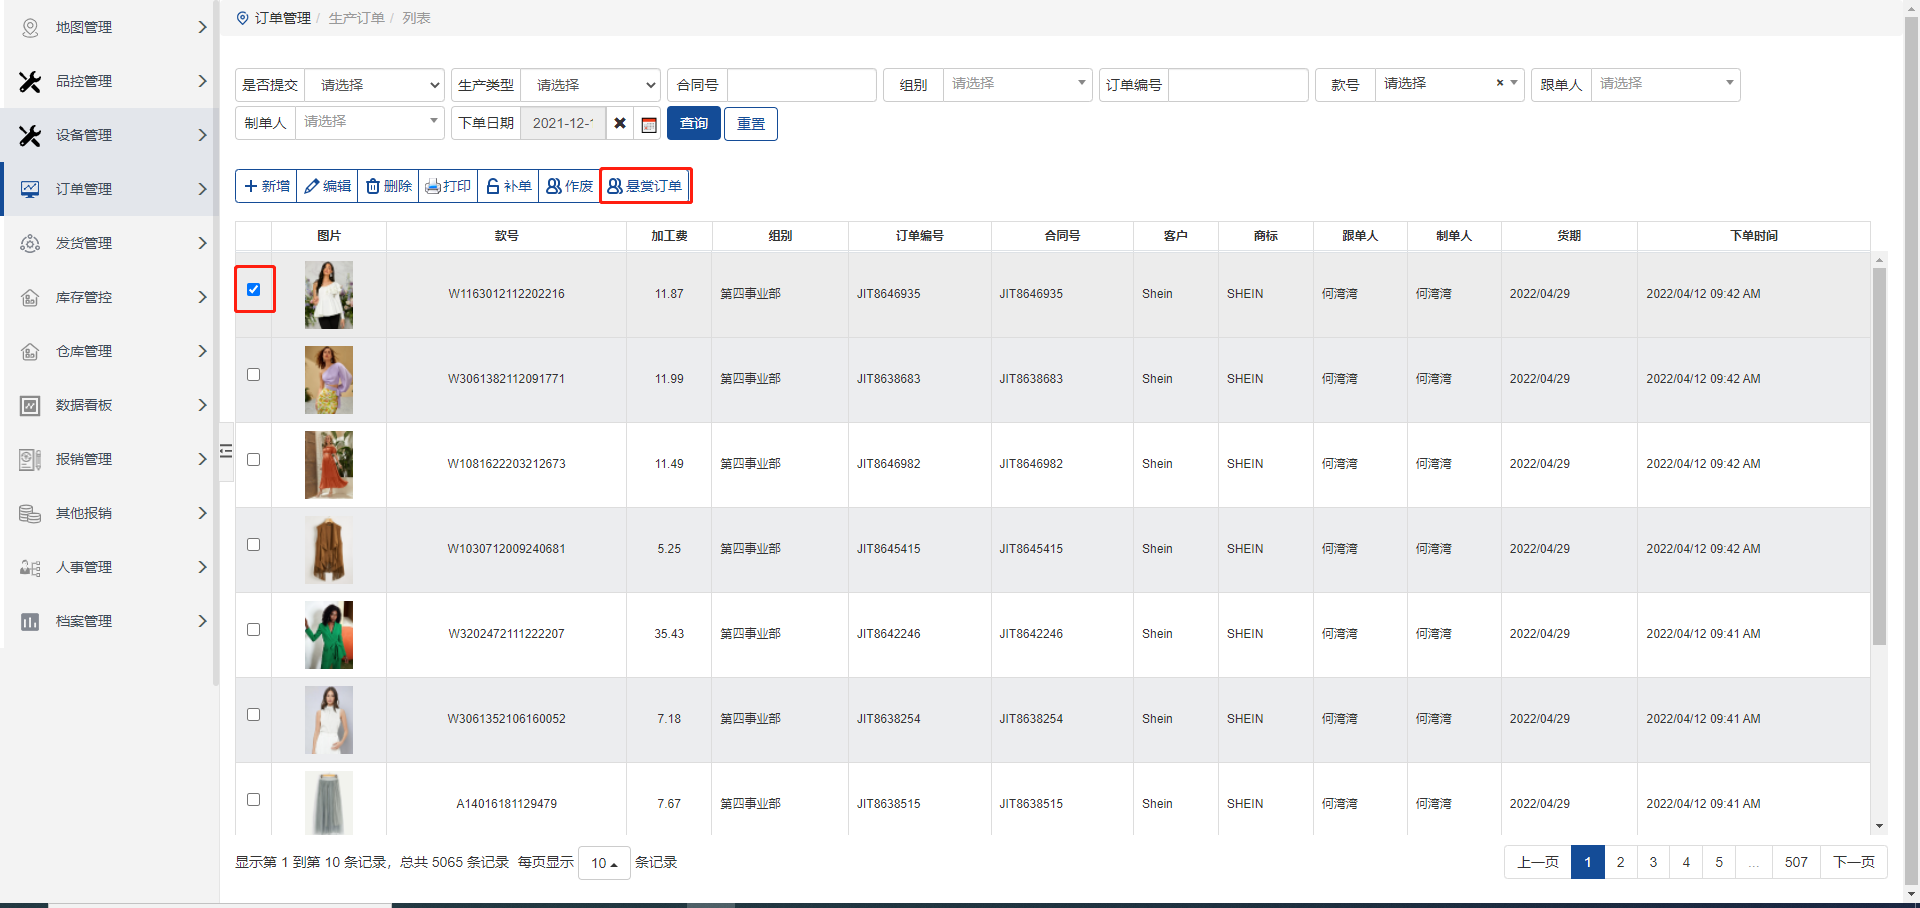The image size is (1920, 908).
Task: Click the 新增 plus toolbar button
Action: (x=266, y=186)
